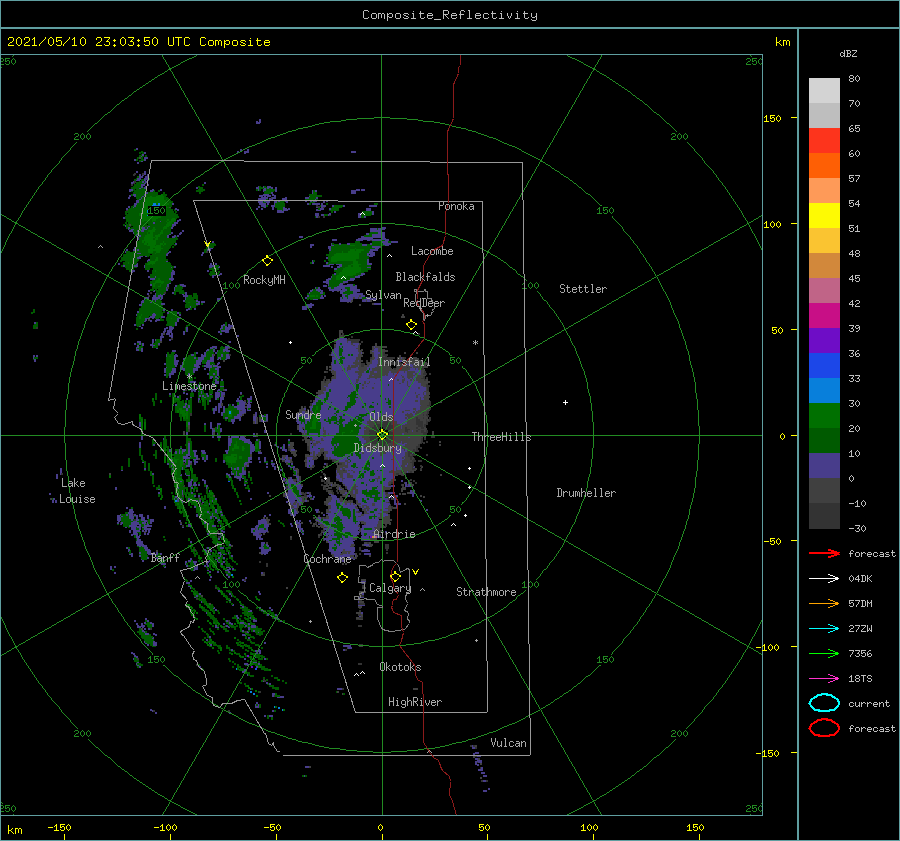The width and height of the screenshot is (900, 841).
Task: Click the red forecast arrow in legend
Action: 824,553
